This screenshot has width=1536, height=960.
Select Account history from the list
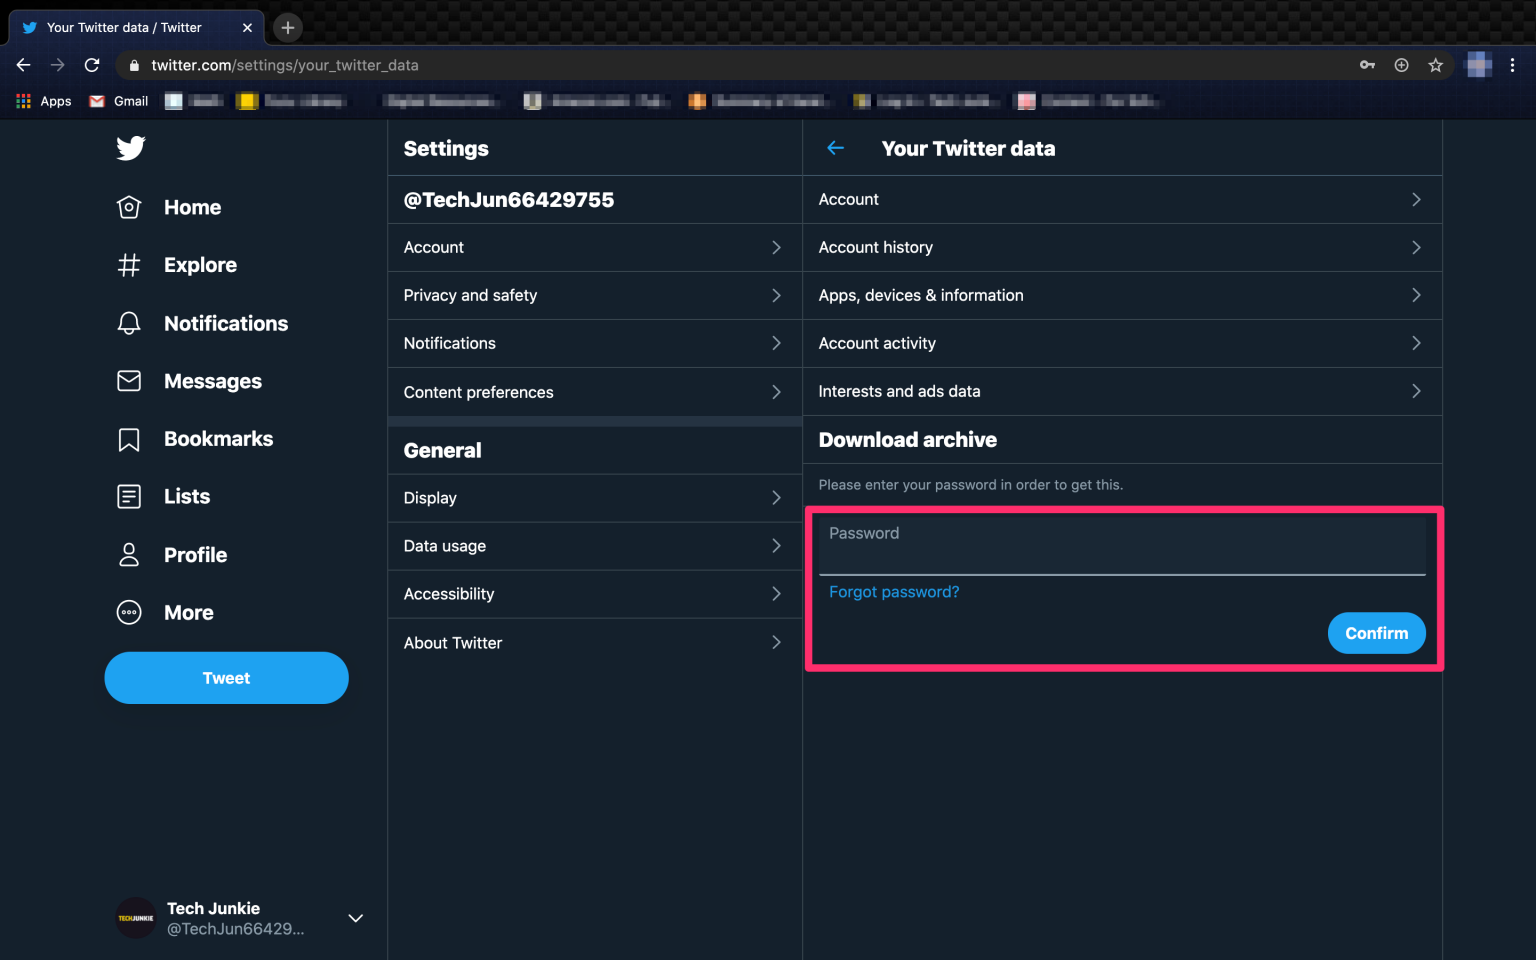pos(1123,247)
